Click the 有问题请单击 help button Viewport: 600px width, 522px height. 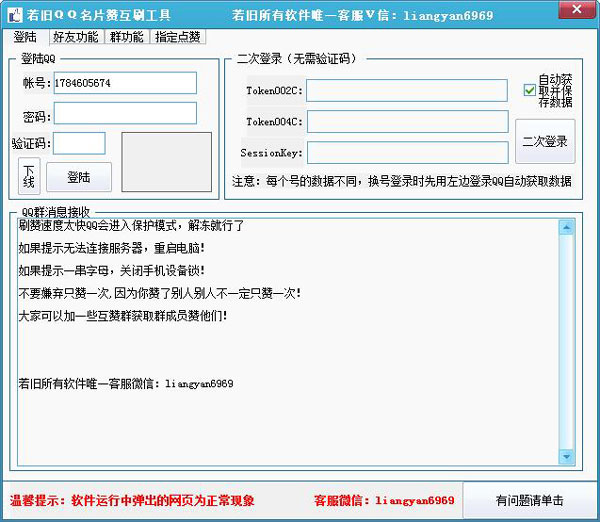(x=529, y=500)
